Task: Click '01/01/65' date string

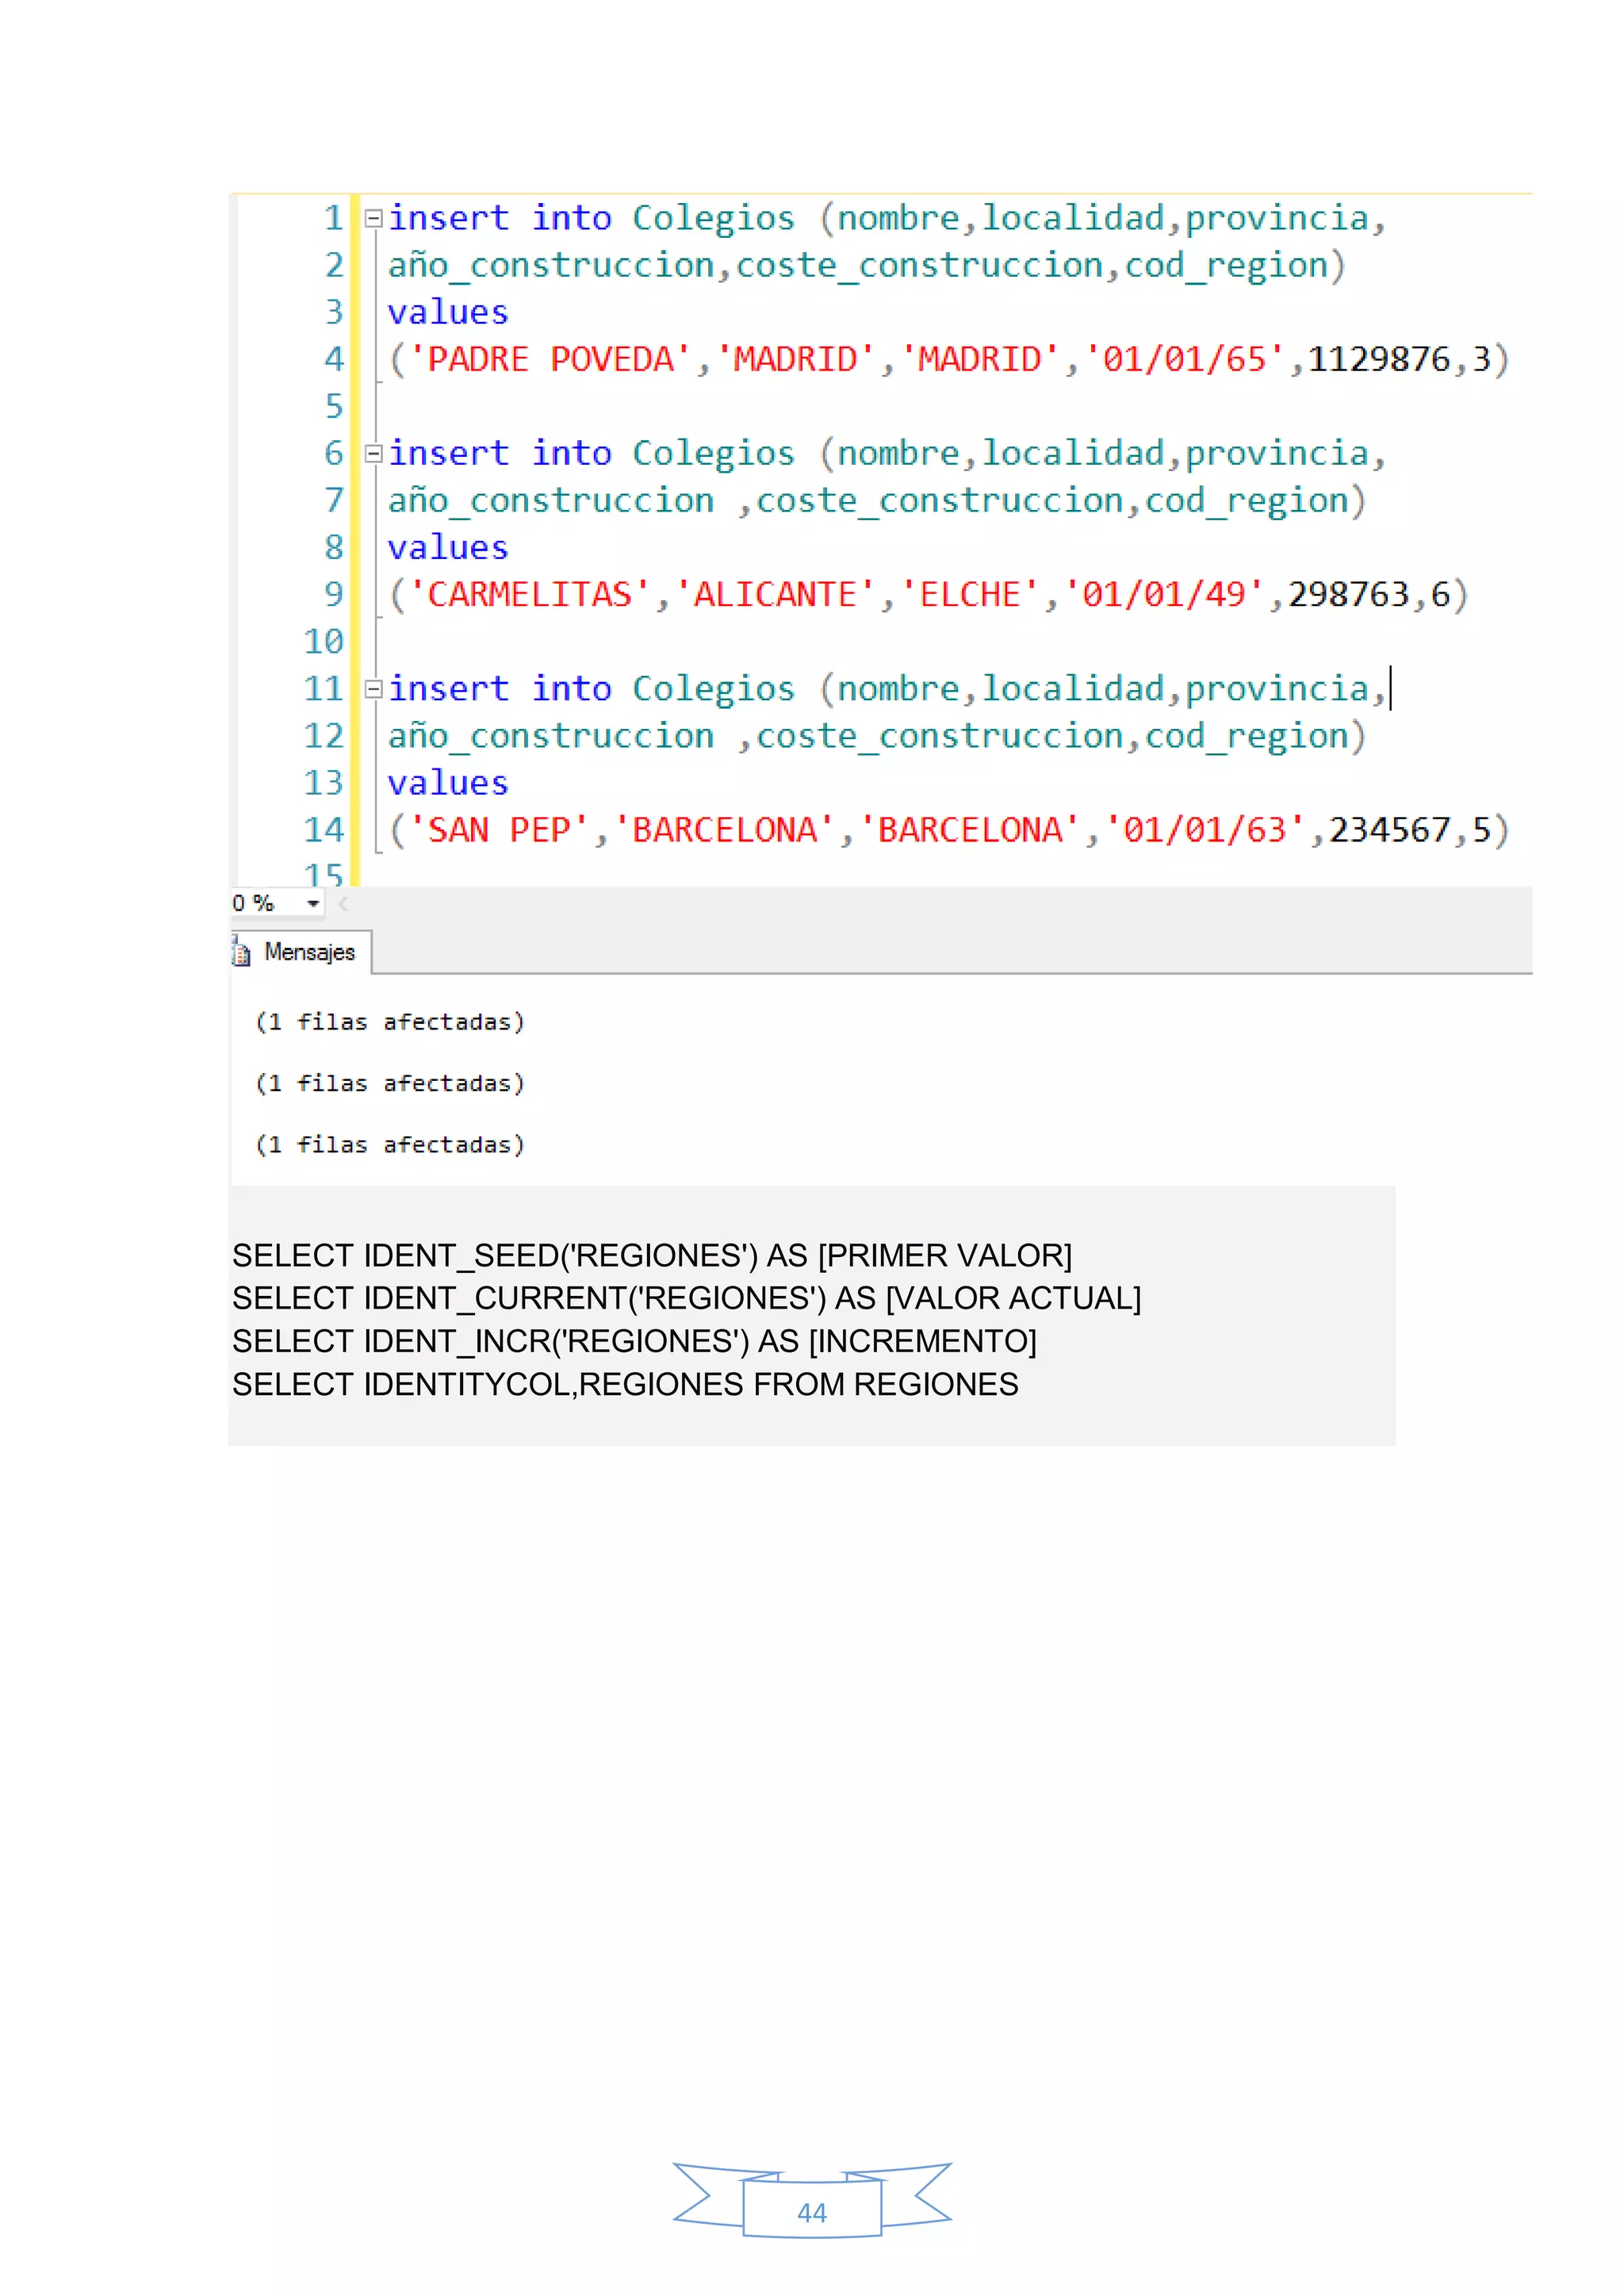Action: (1184, 359)
